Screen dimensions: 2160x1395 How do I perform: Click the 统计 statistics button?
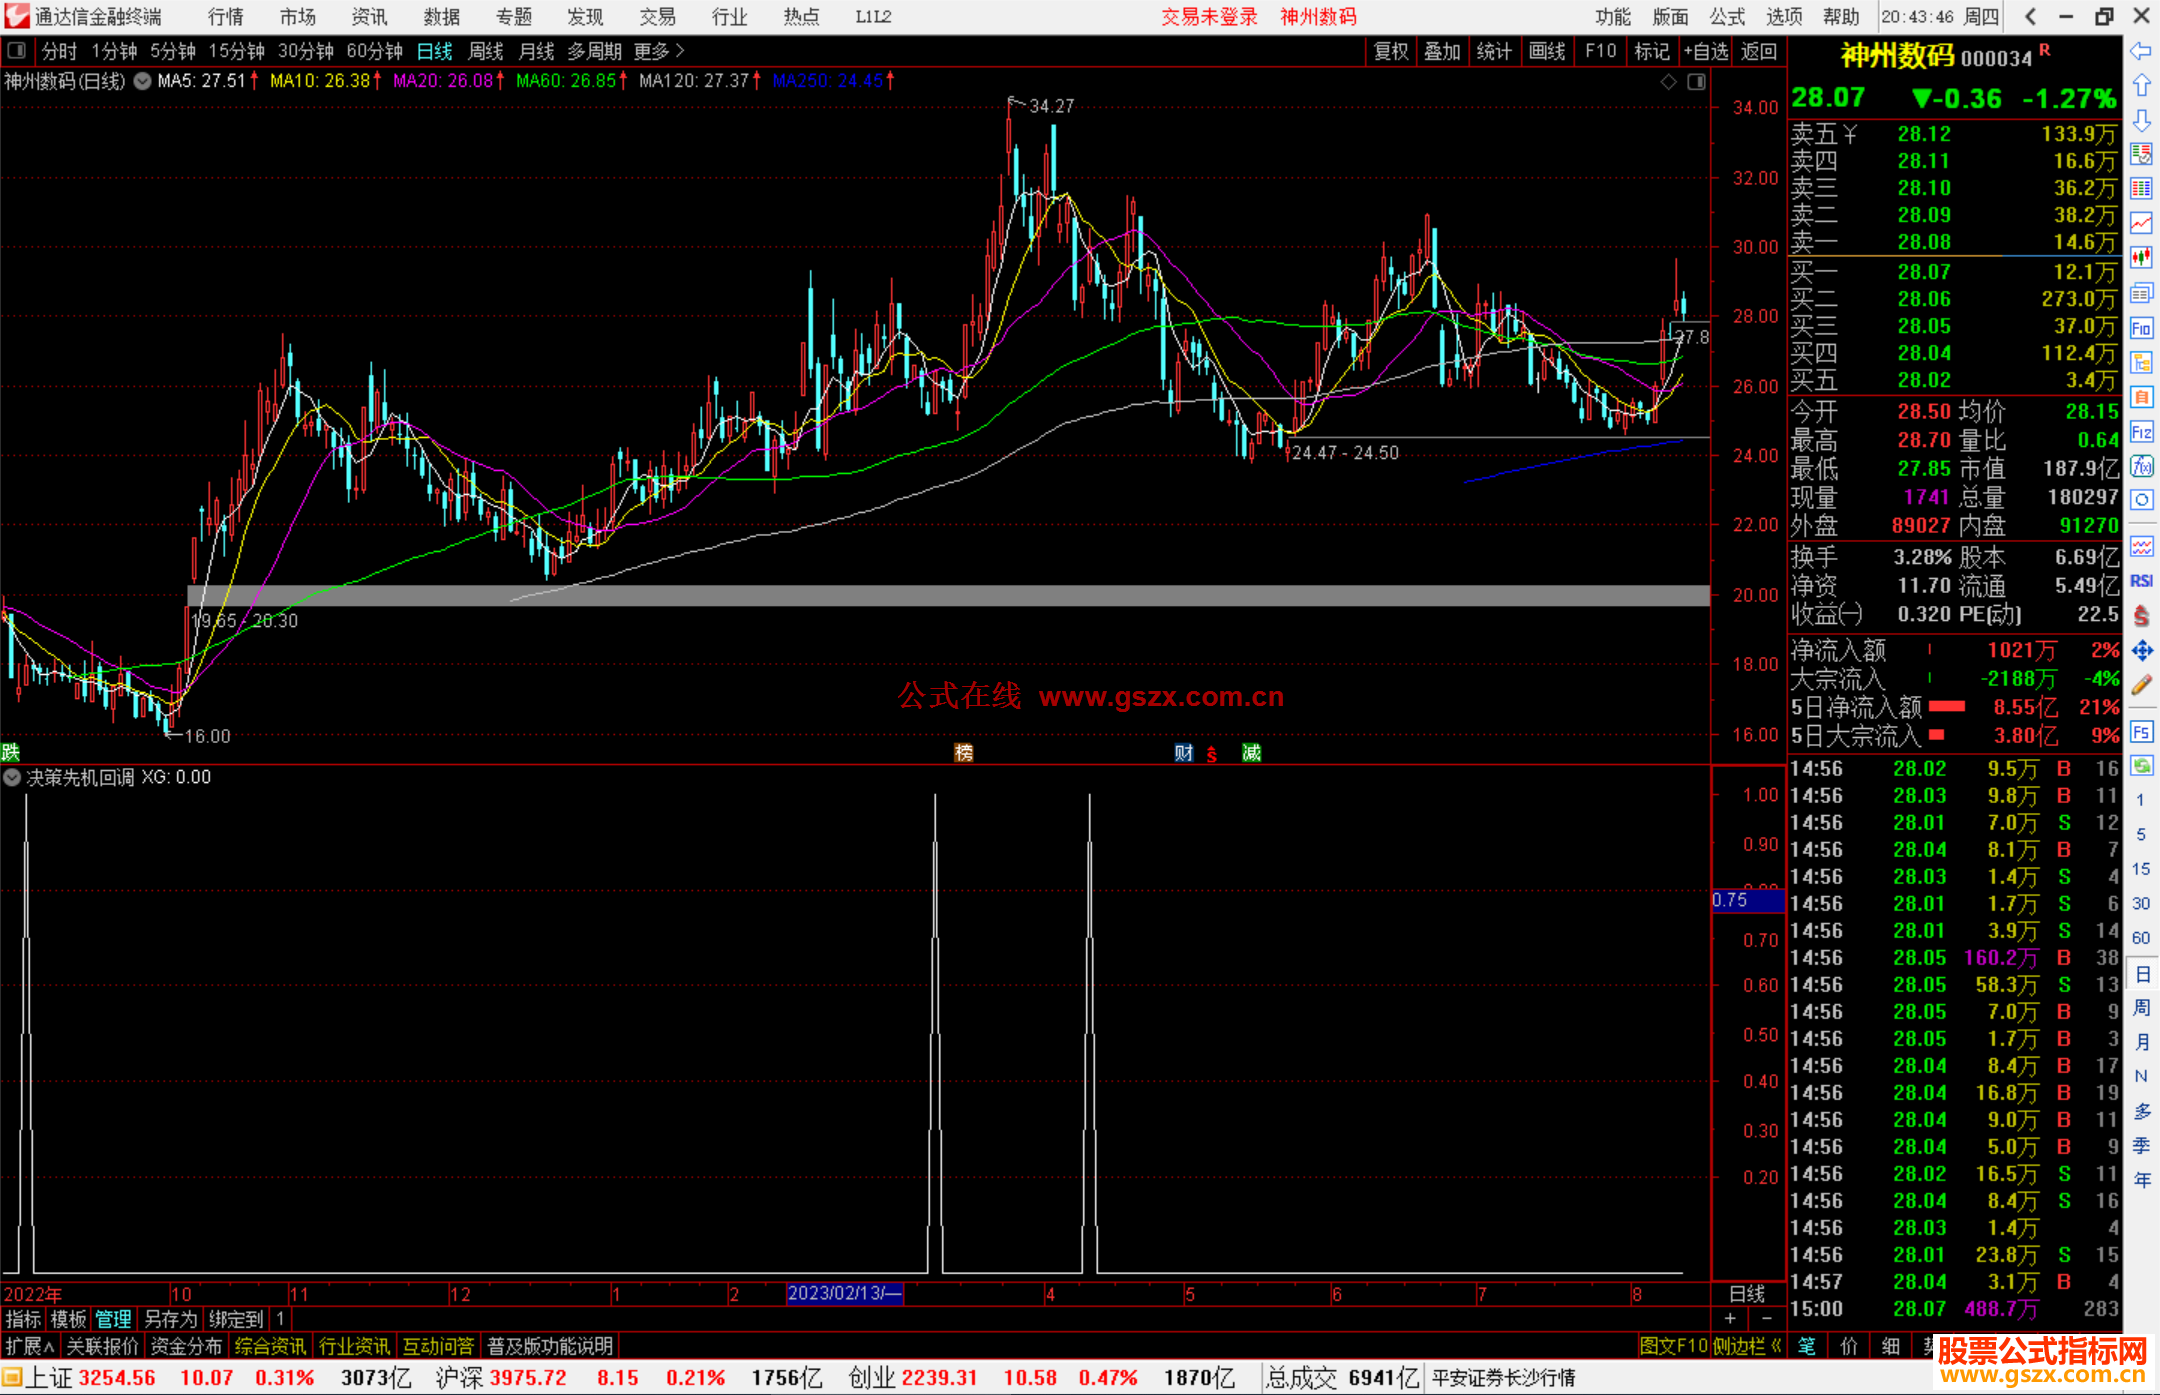click(x=1494, y=51)
